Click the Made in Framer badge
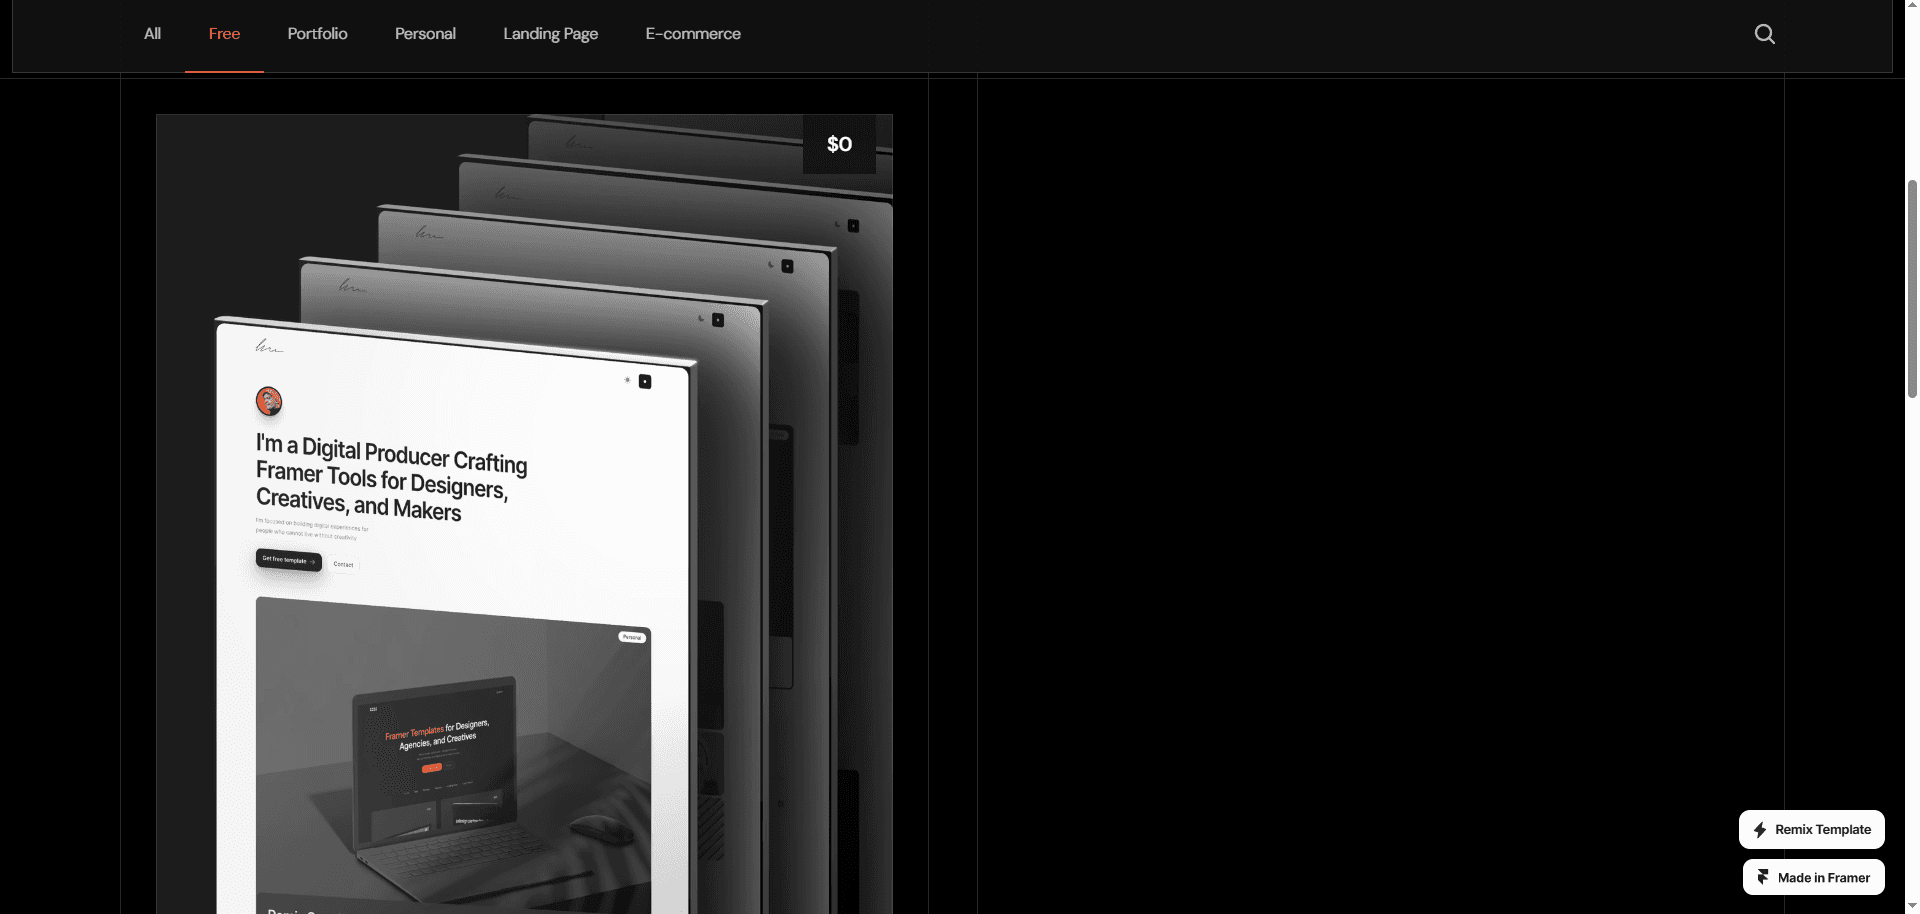Image resolution: width=1920 pixels, height=914 pixels. [x=1814, y=877]
